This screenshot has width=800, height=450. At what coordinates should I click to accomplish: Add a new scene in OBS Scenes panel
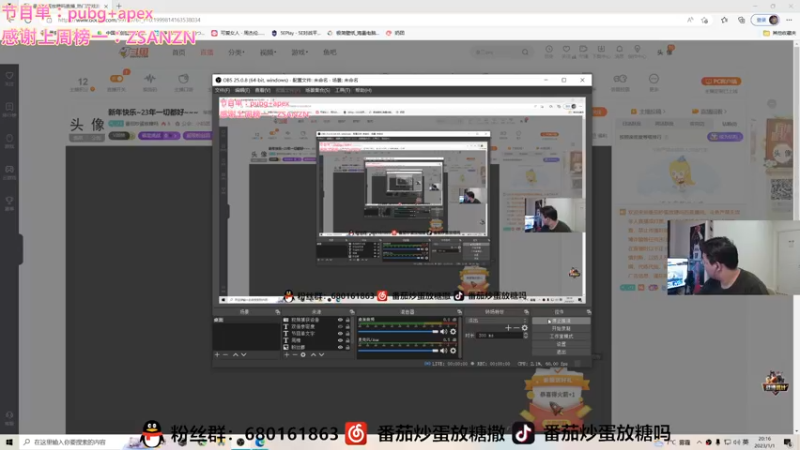(x=217, y=355)
